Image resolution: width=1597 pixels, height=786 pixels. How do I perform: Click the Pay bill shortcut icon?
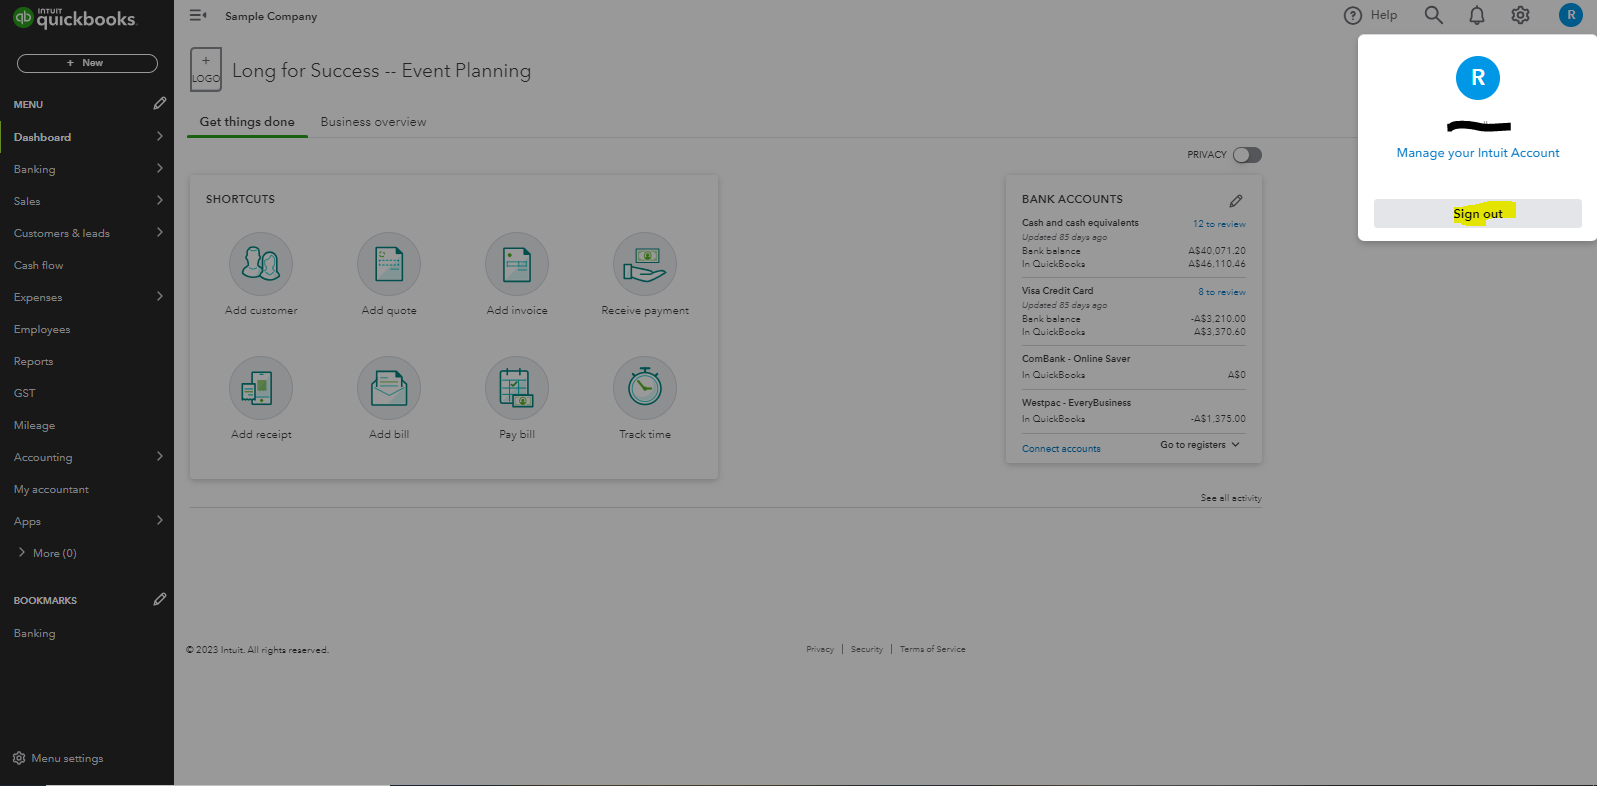tap(517, 388)
